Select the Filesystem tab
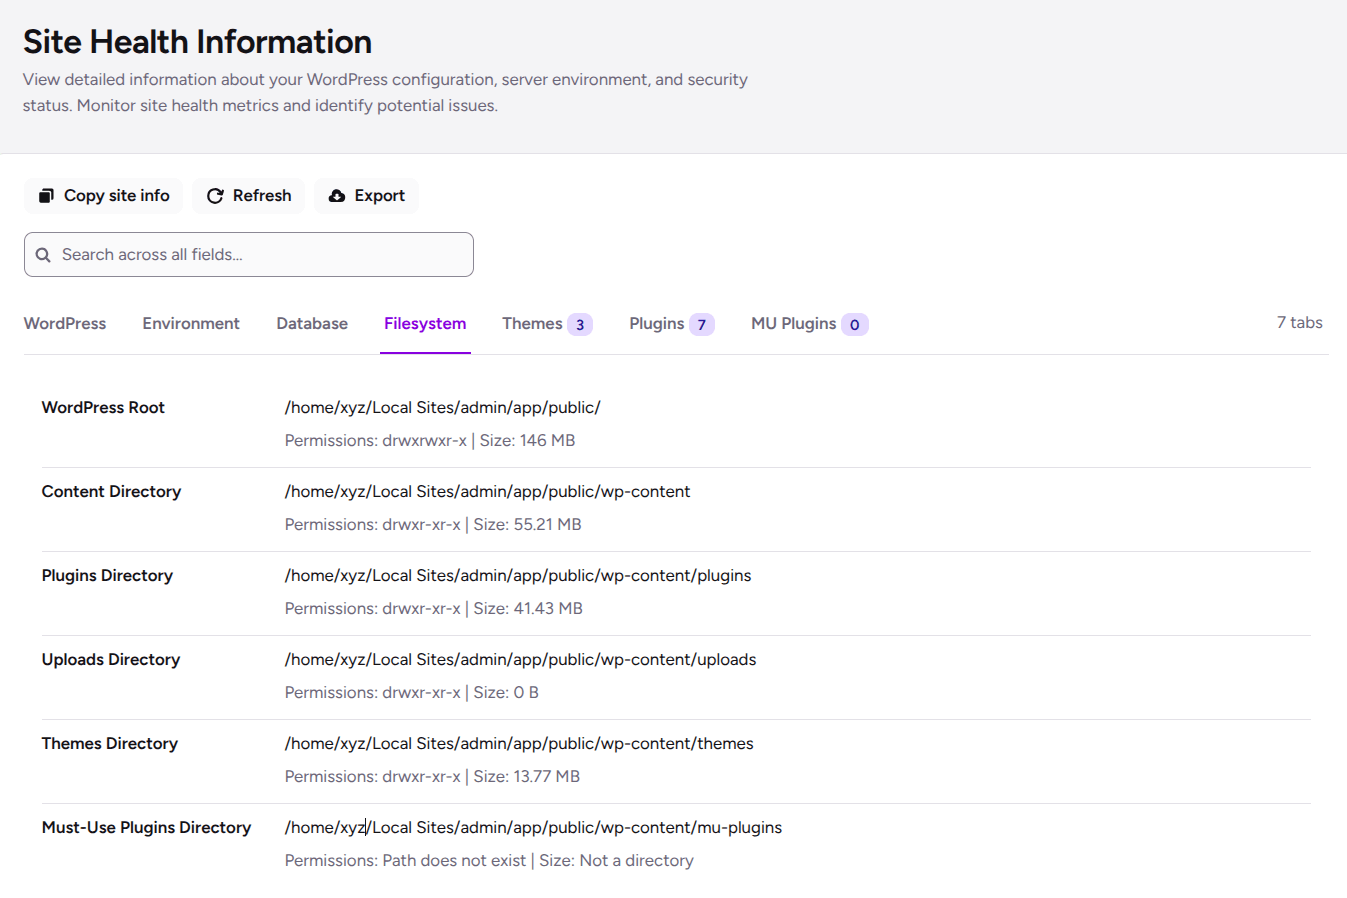Viewport: 1347px width, 898px height. pyautogui.click(x=425, y=324)
